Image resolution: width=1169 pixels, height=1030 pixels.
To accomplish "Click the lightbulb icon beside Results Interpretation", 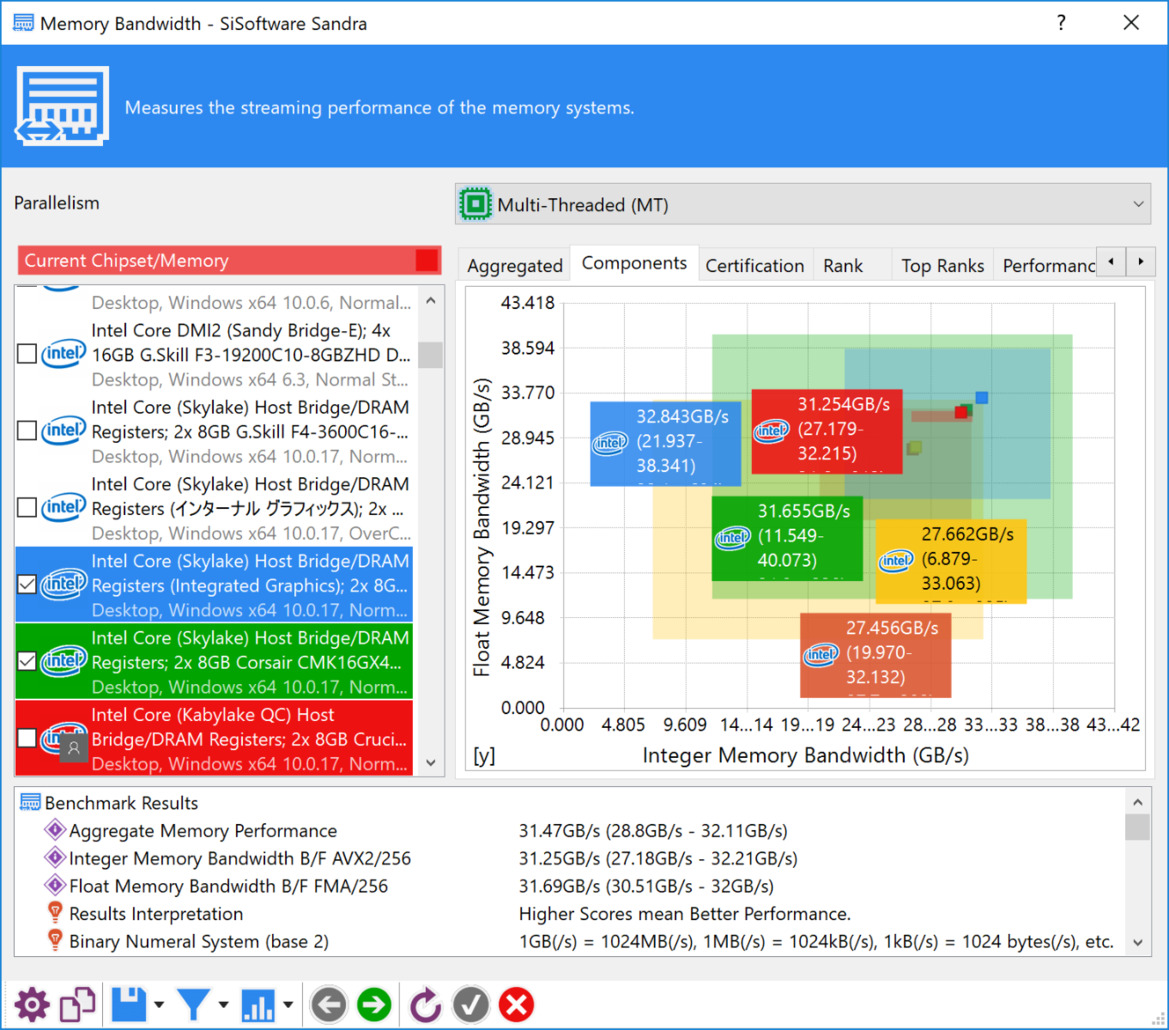I will [x=54, y=912].
